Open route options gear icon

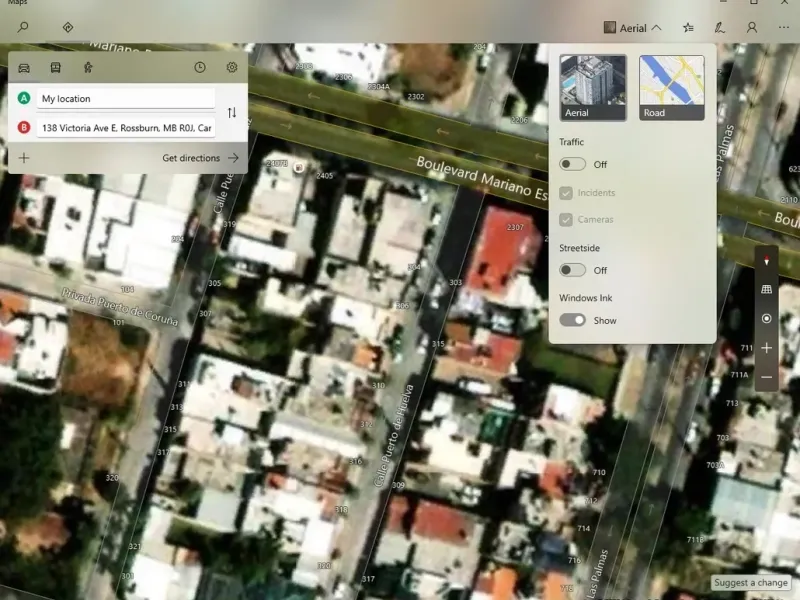click(x=232, y=67)
